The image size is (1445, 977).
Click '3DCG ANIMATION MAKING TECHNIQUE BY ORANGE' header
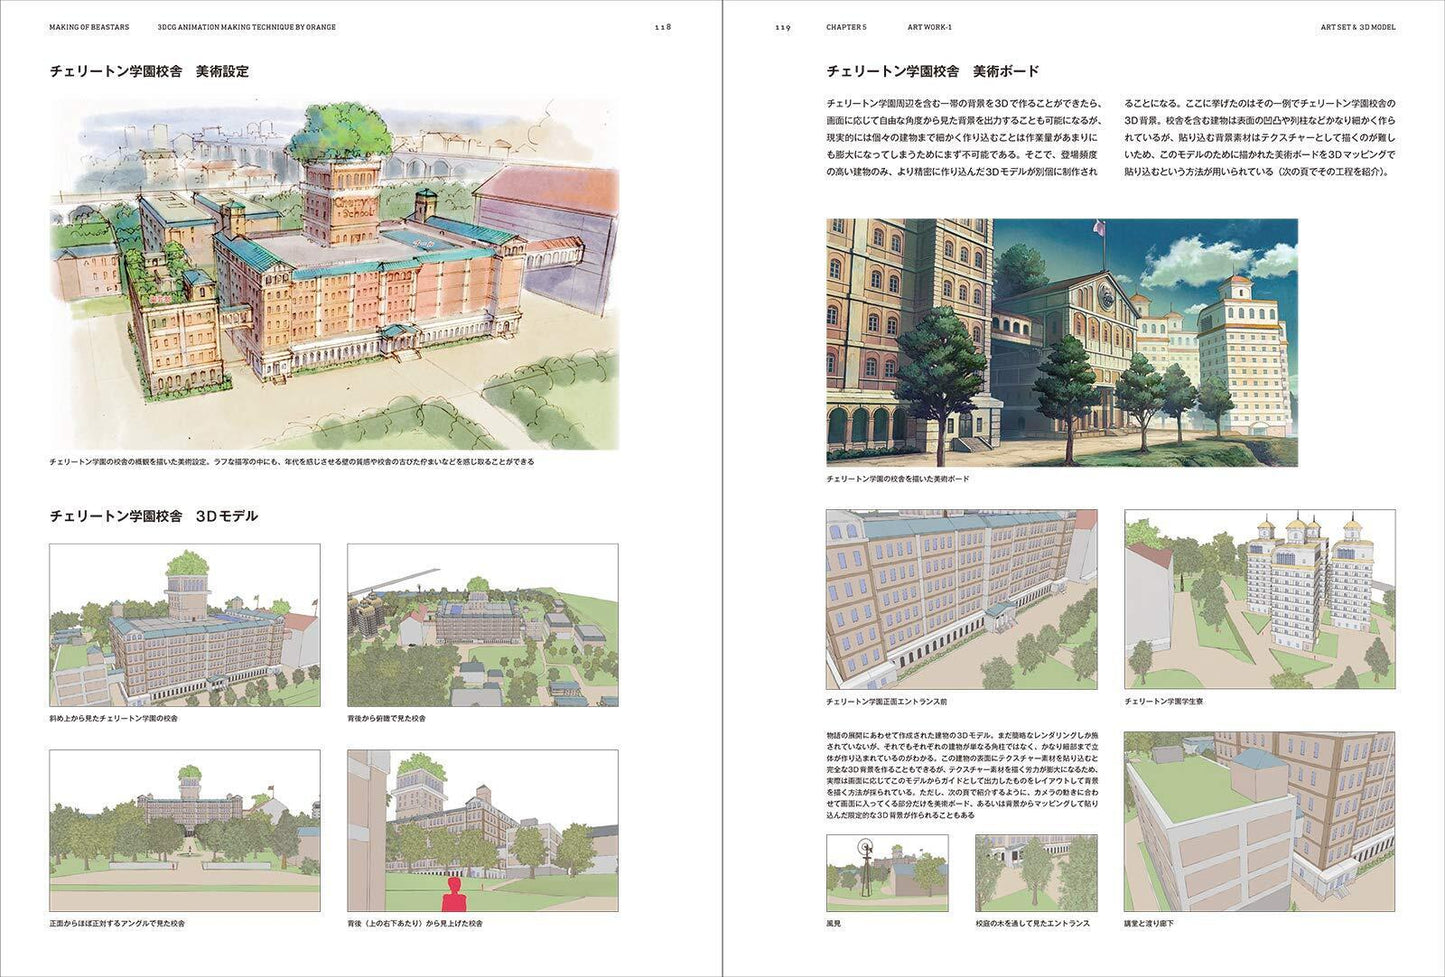(247, 27)
